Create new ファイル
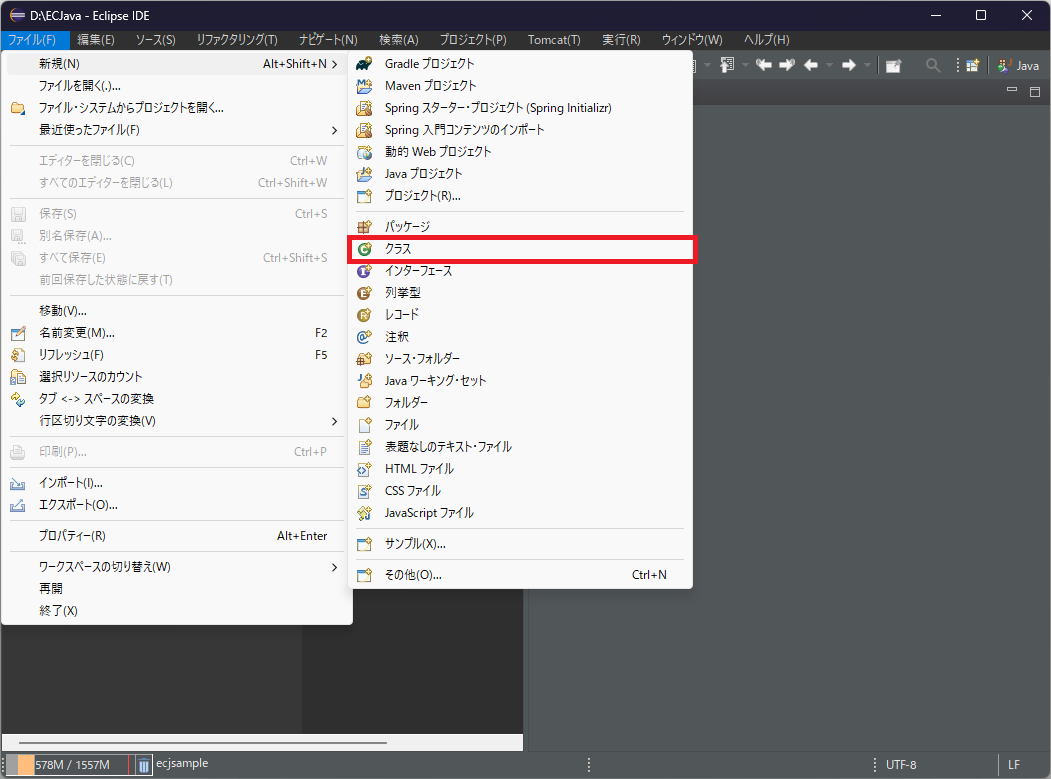The width and height of the screenshot is (1051, 779). click(520, 425)
